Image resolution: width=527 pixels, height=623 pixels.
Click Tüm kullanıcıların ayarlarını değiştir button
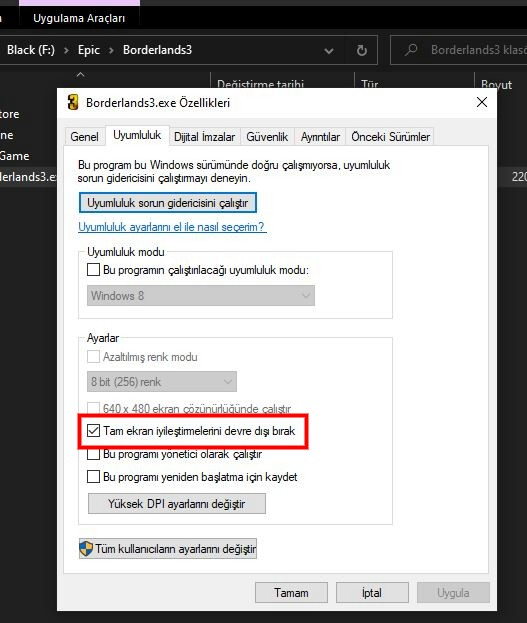[x=168, y=549]
